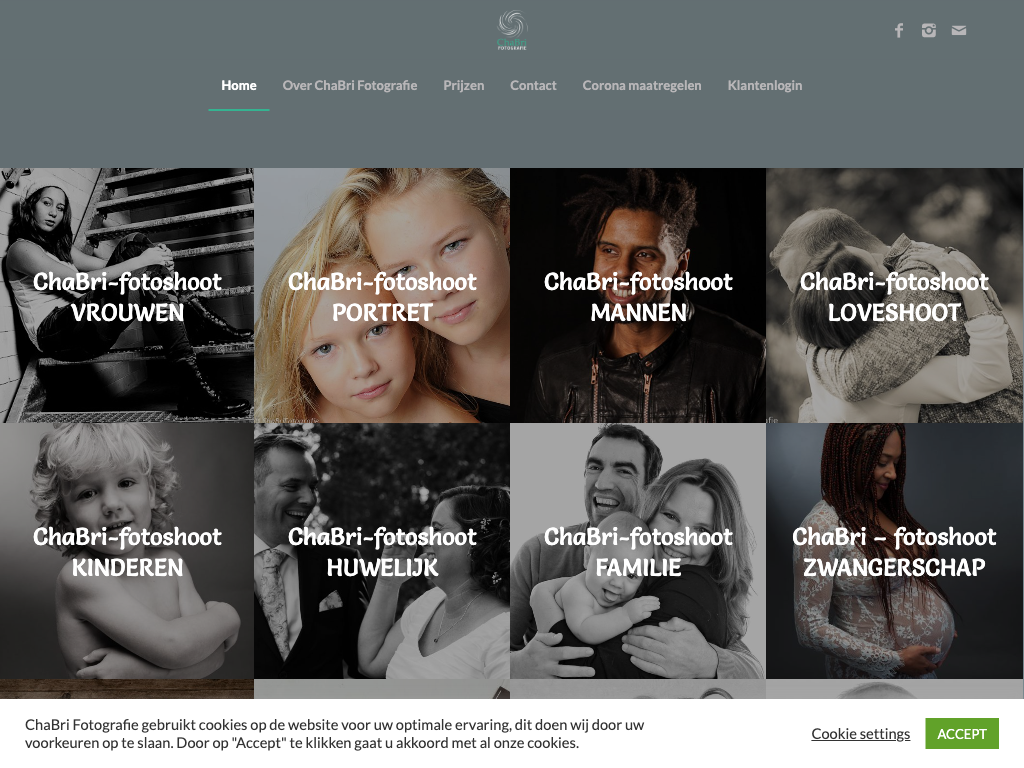
Task: Accept cookies with the ACCEPT button
Action: point(961,734)
